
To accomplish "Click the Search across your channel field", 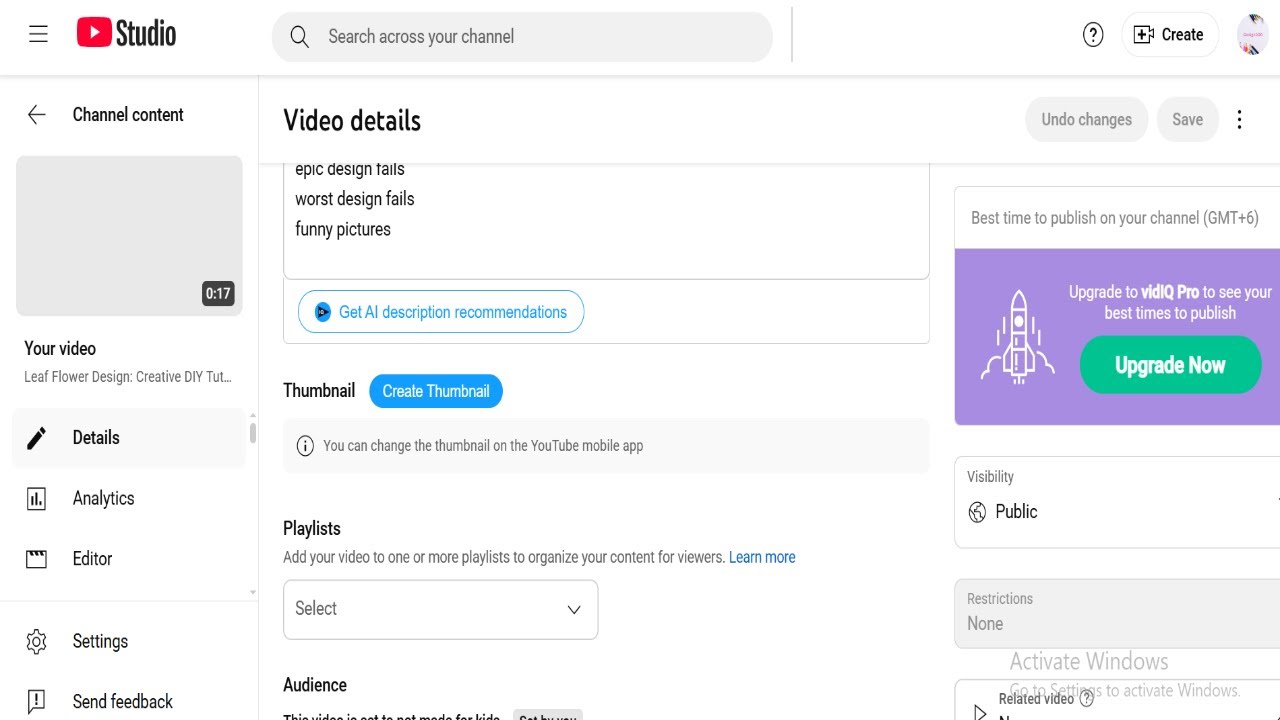I will (x=522, y=37).
